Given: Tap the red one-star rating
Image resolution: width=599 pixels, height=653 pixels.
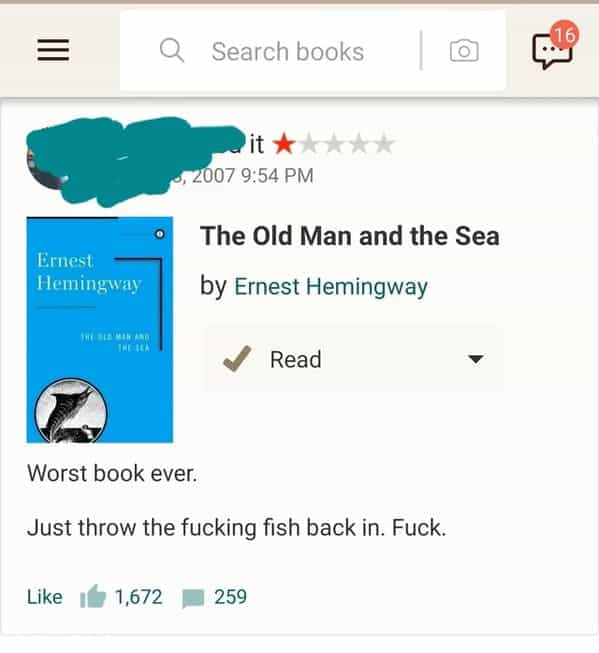Looking at the screenshot, I should (284, 144).
